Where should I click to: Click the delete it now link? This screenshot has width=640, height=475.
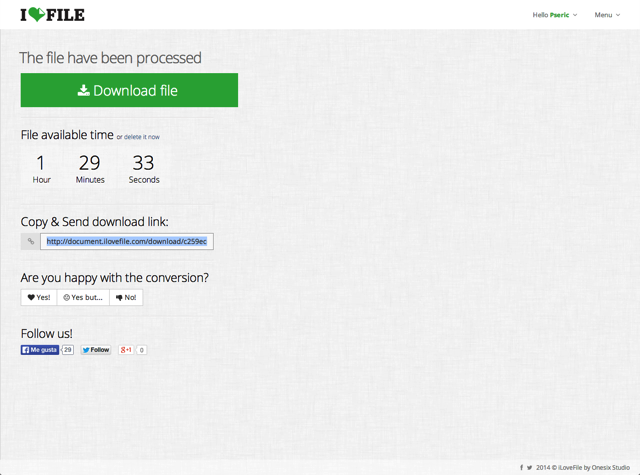(142, 137)
